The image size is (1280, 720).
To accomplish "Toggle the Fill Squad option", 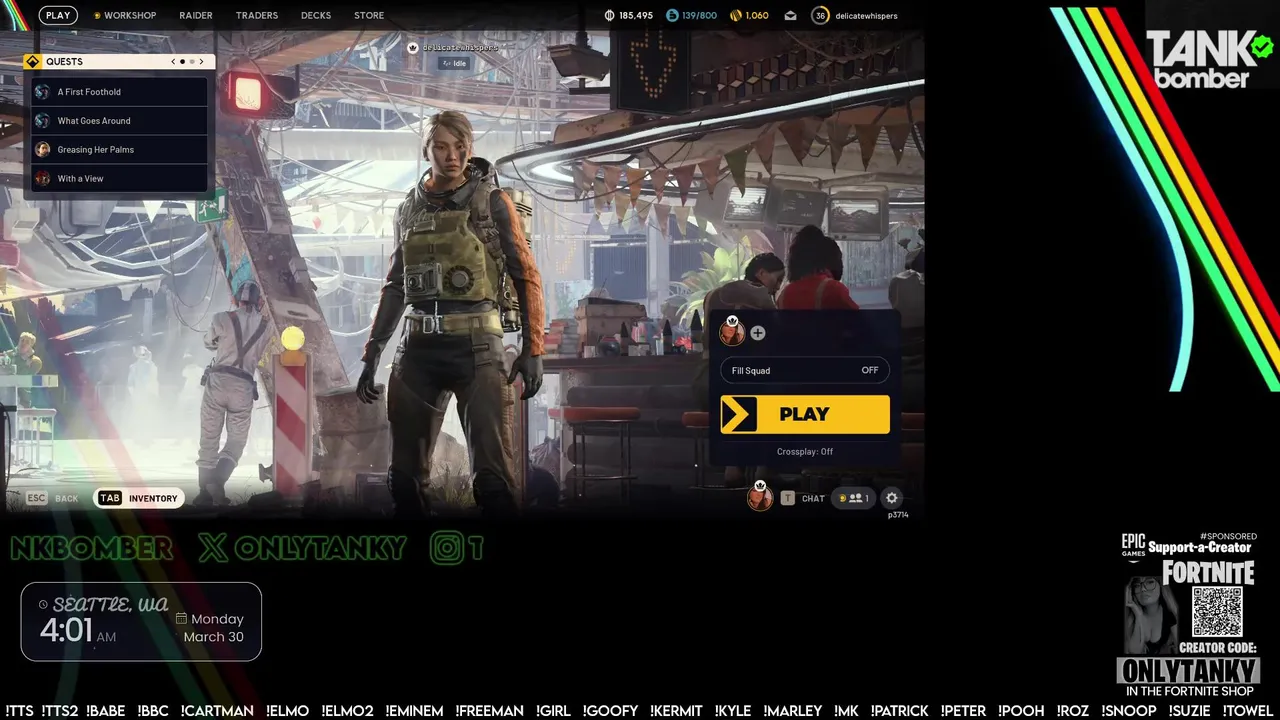I will click(x=805, y=370).
